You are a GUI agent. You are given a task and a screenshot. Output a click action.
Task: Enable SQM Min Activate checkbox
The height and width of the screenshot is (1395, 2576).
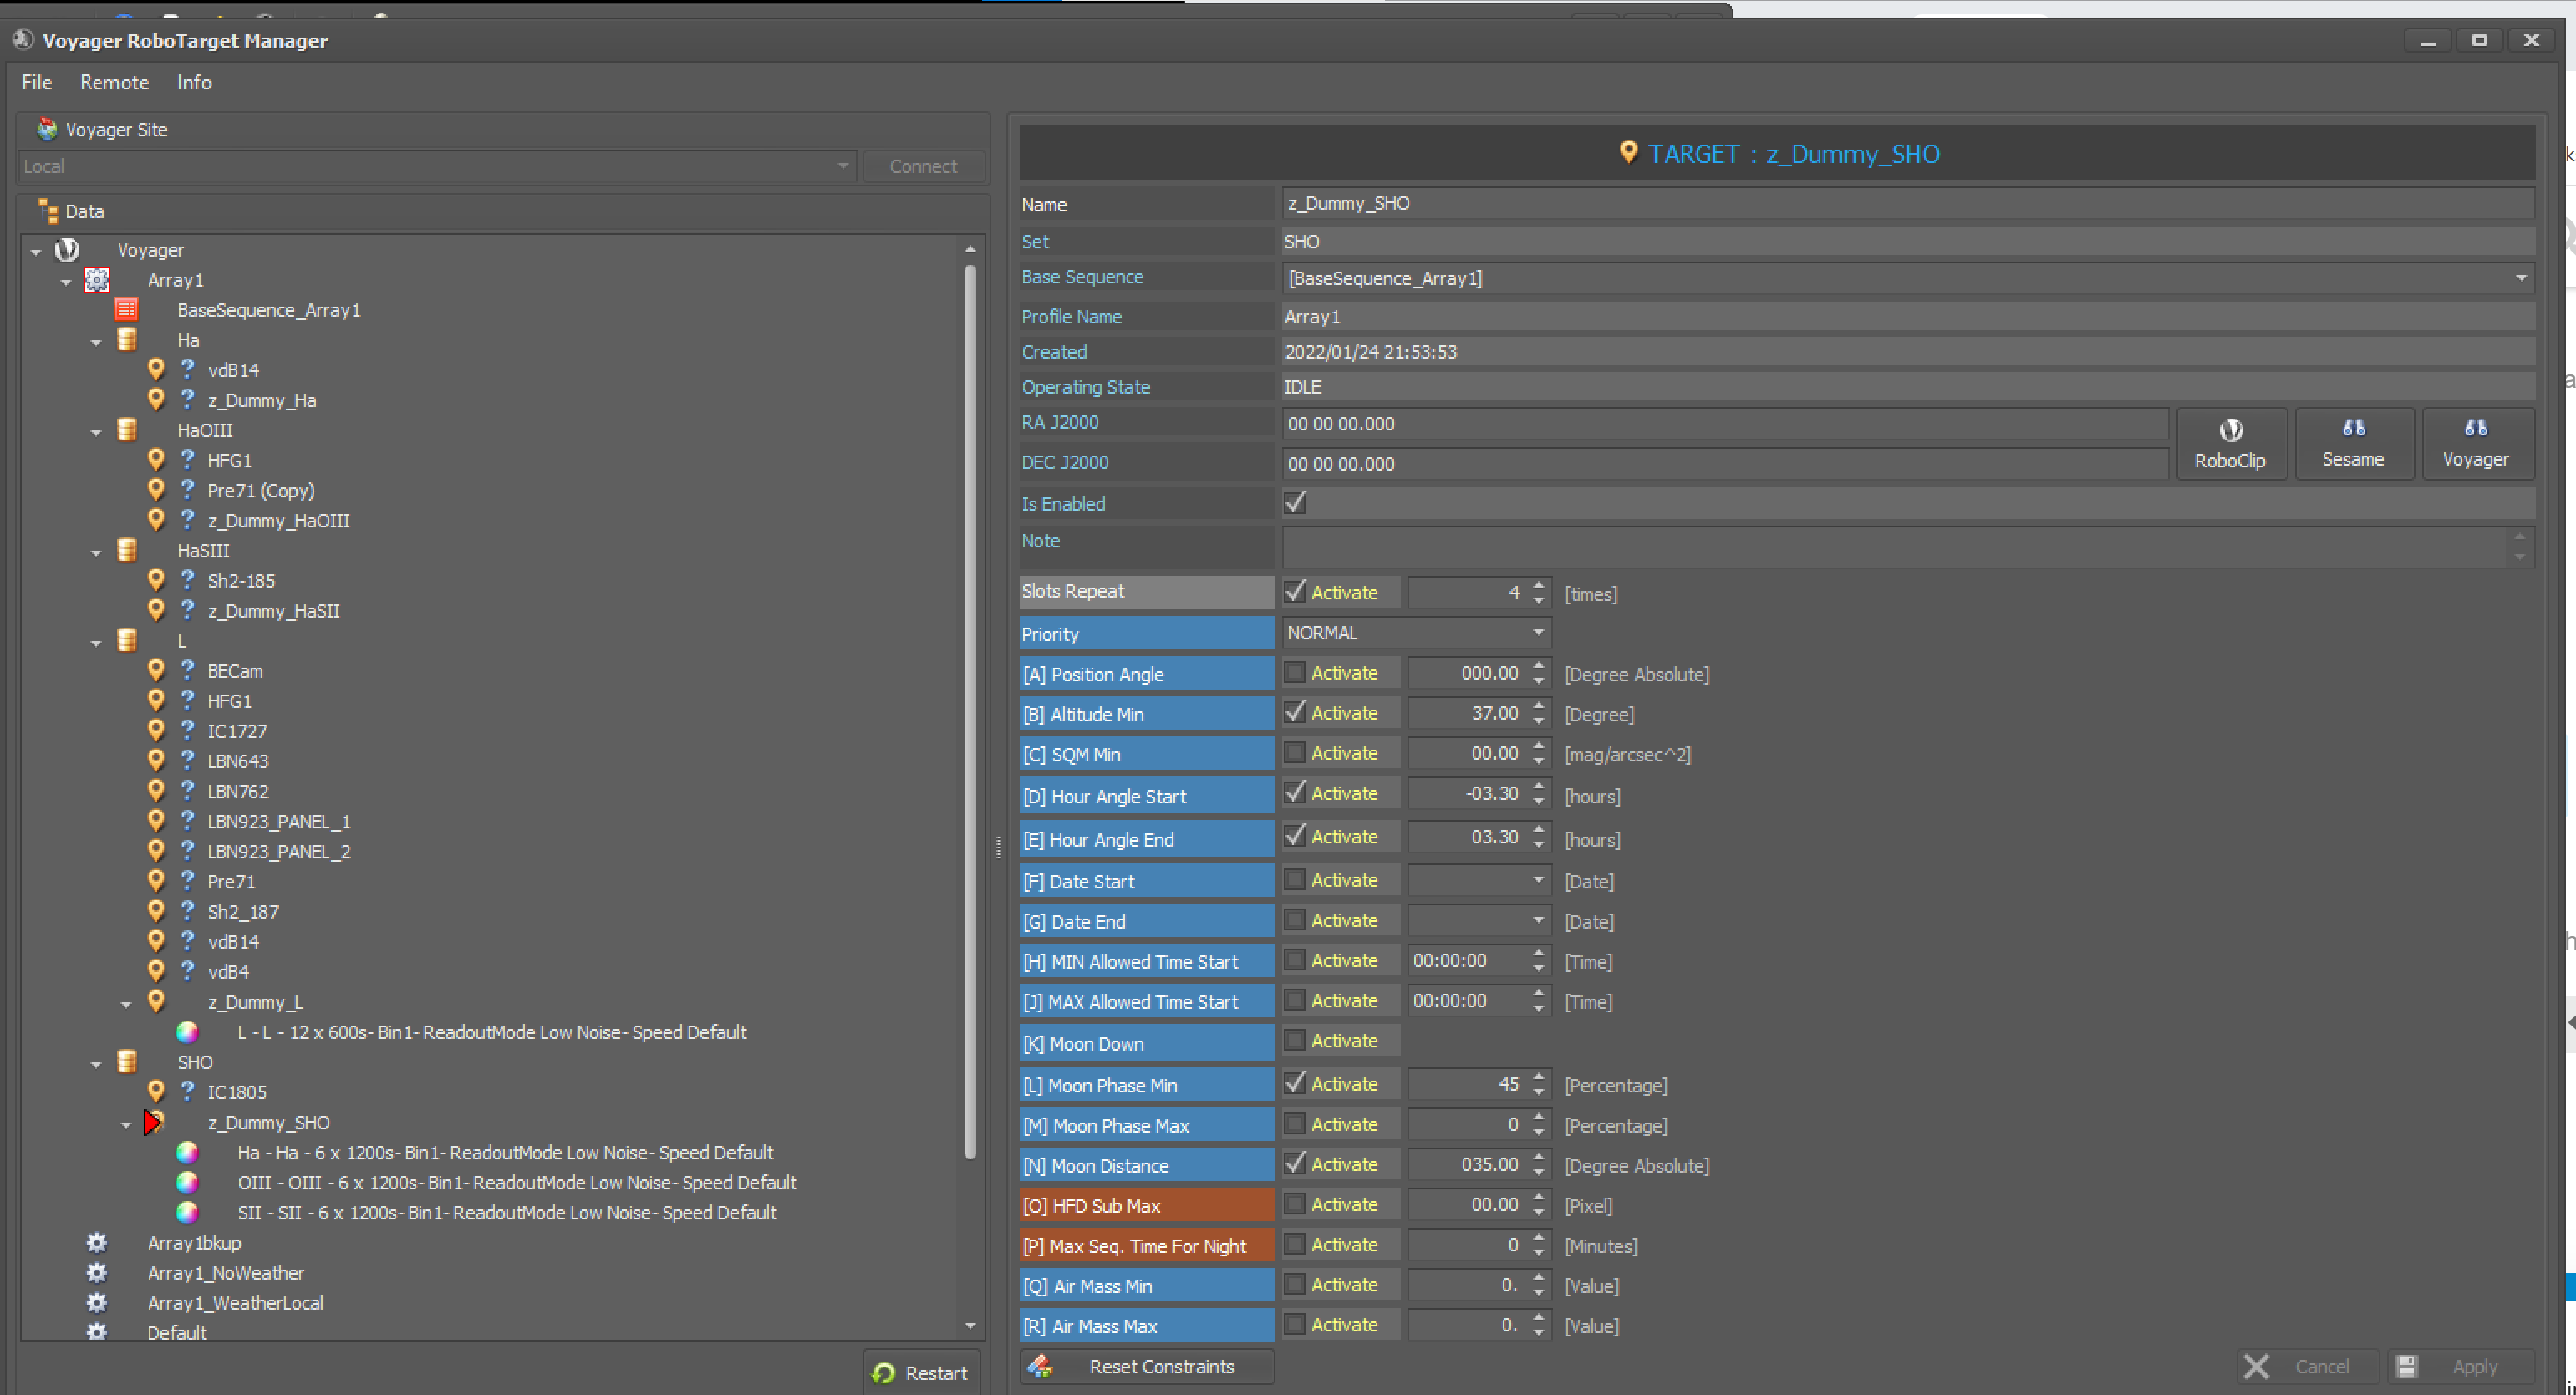(1295, 753)
